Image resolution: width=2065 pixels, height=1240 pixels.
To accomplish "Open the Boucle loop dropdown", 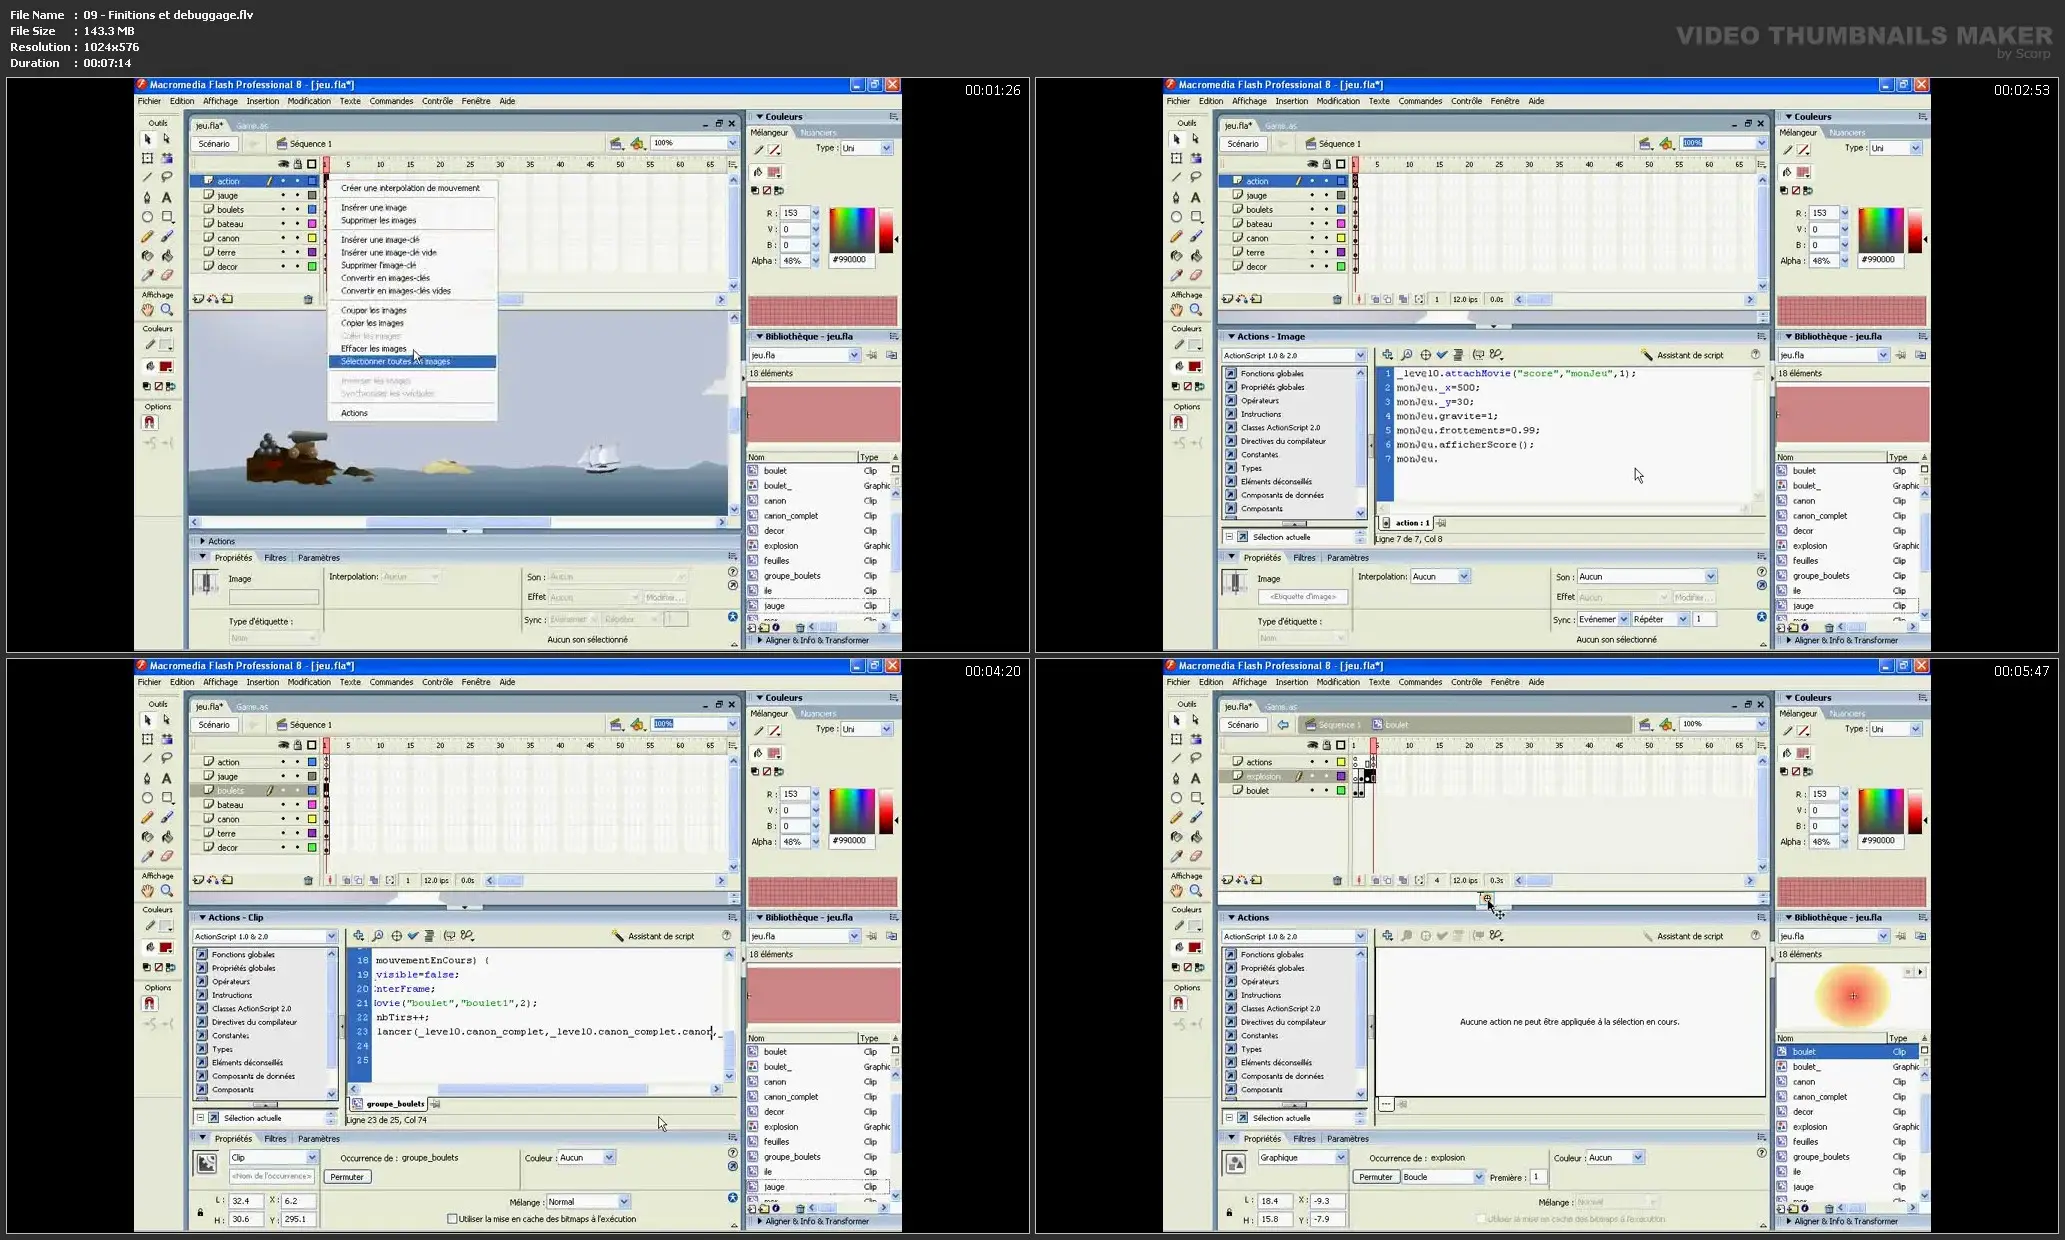I will (1478, 1177).
